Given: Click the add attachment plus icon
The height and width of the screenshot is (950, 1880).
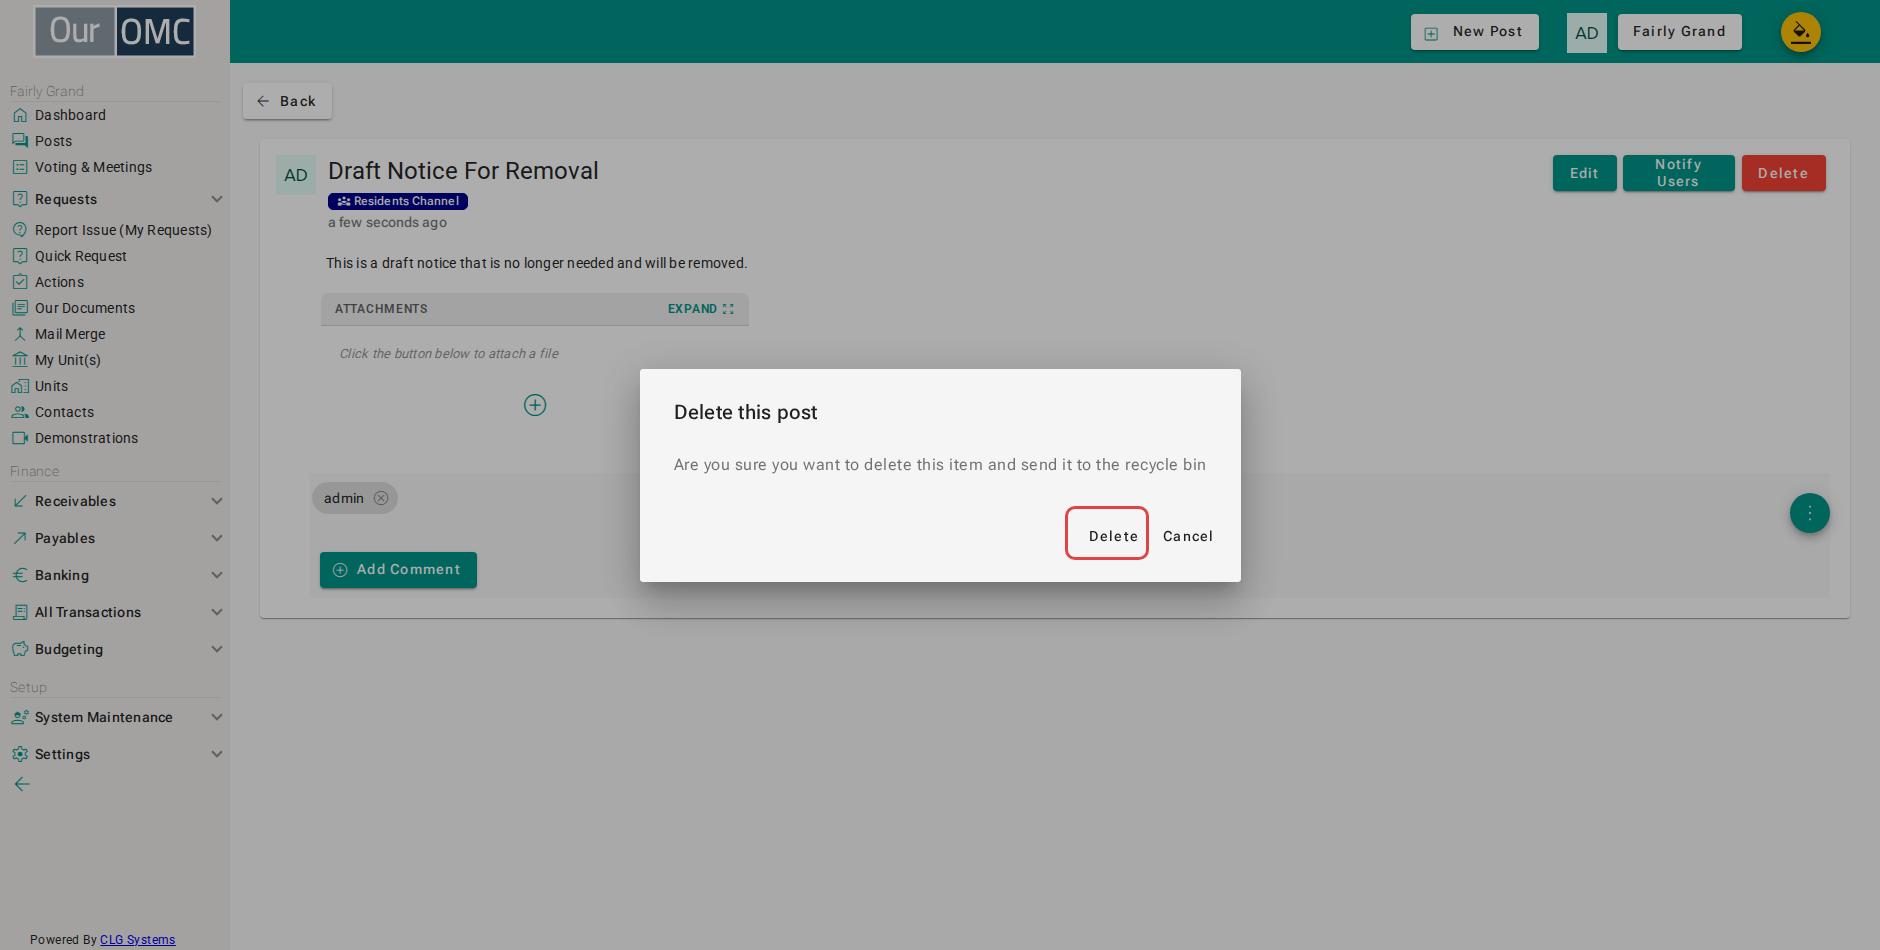Looking at the screenshot, I should coord(535,405).
